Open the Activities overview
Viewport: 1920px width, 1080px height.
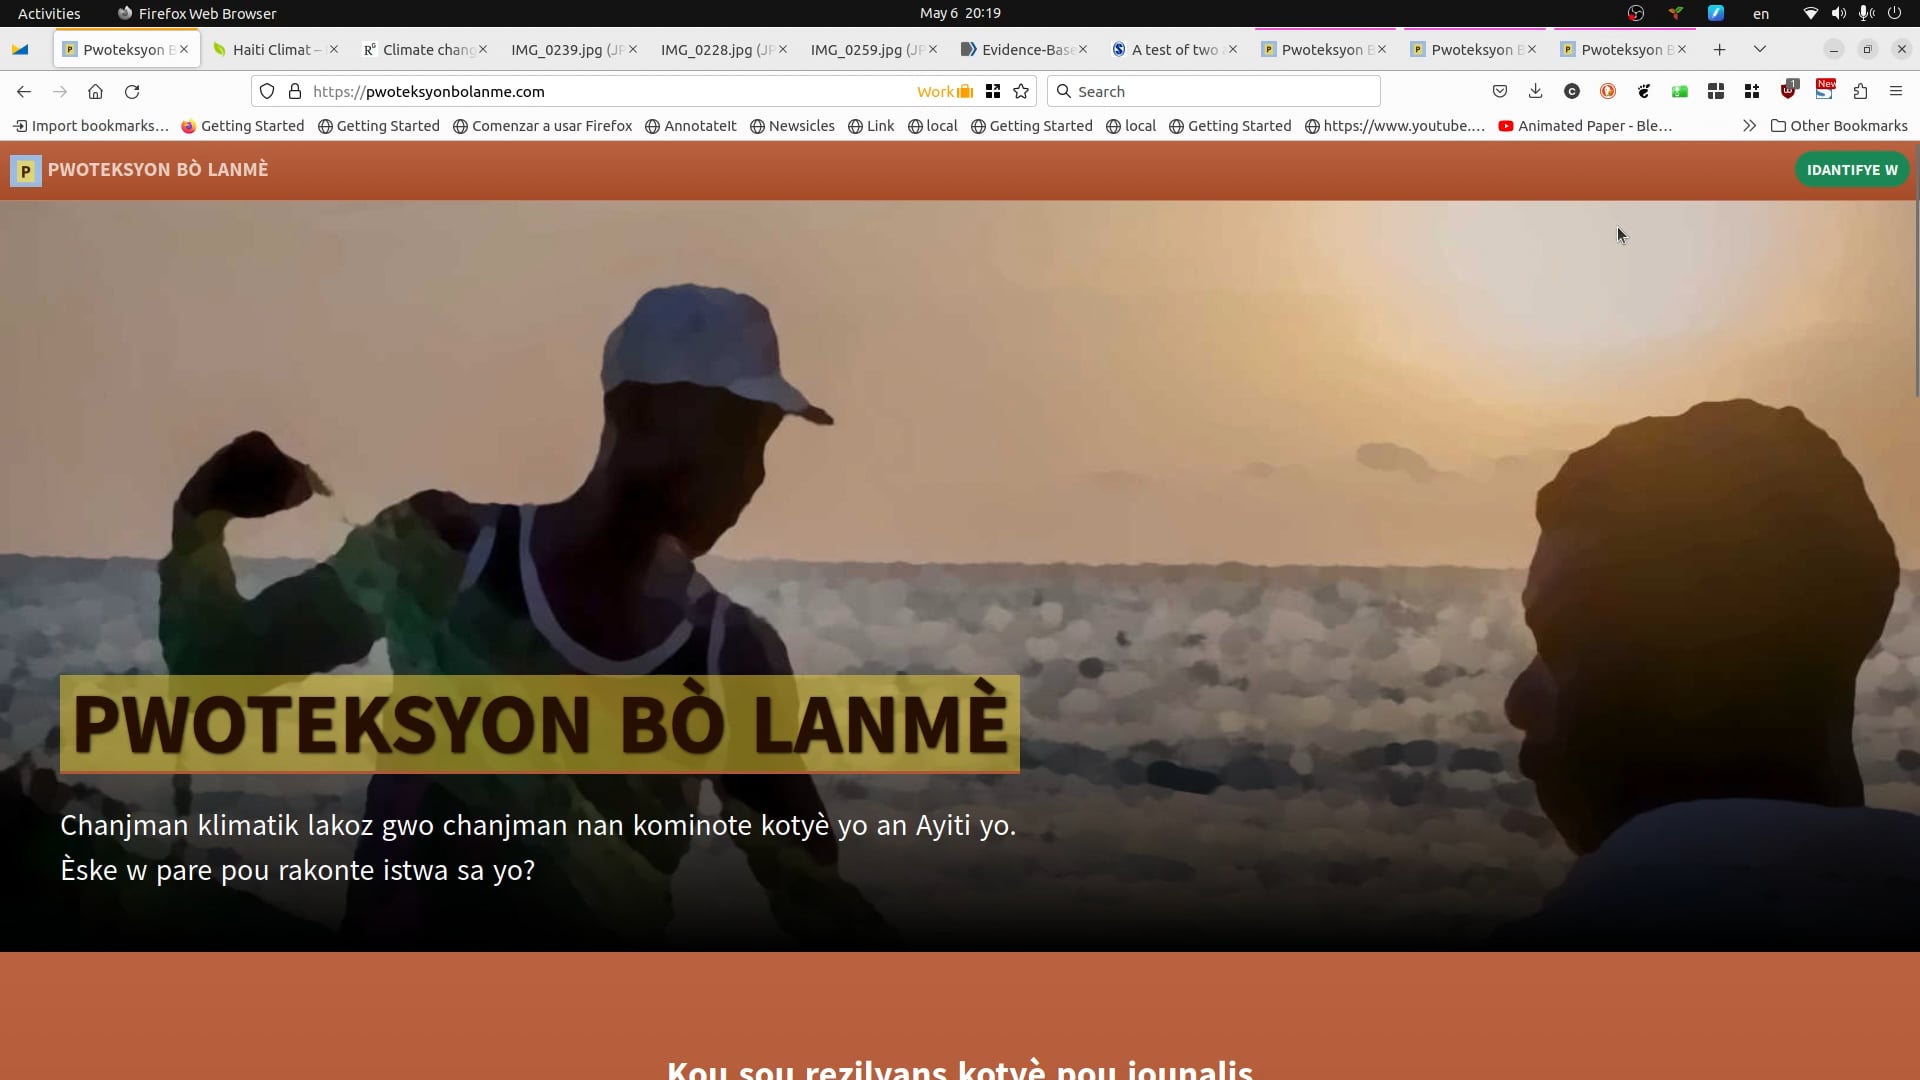click(x=49, y=13)
